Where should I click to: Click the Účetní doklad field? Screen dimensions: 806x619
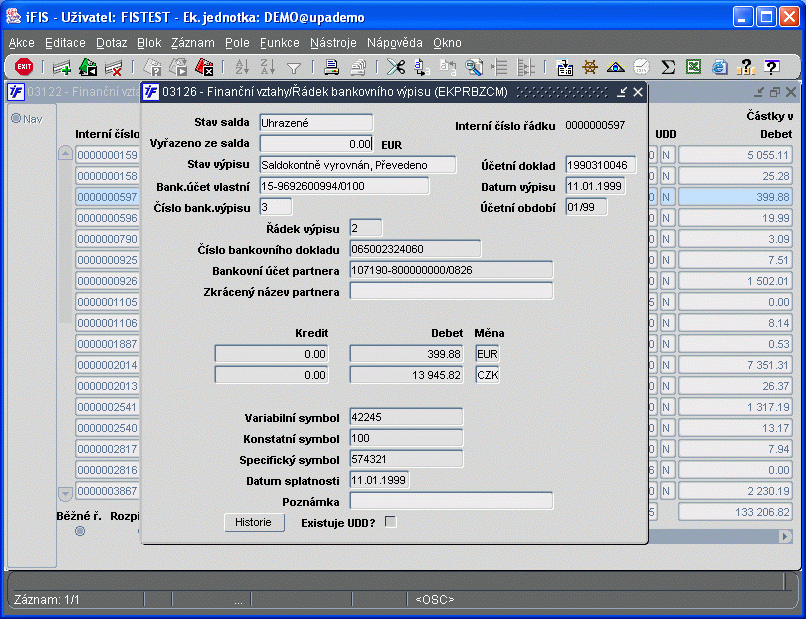pyautogui.click(x=600, y=165)
